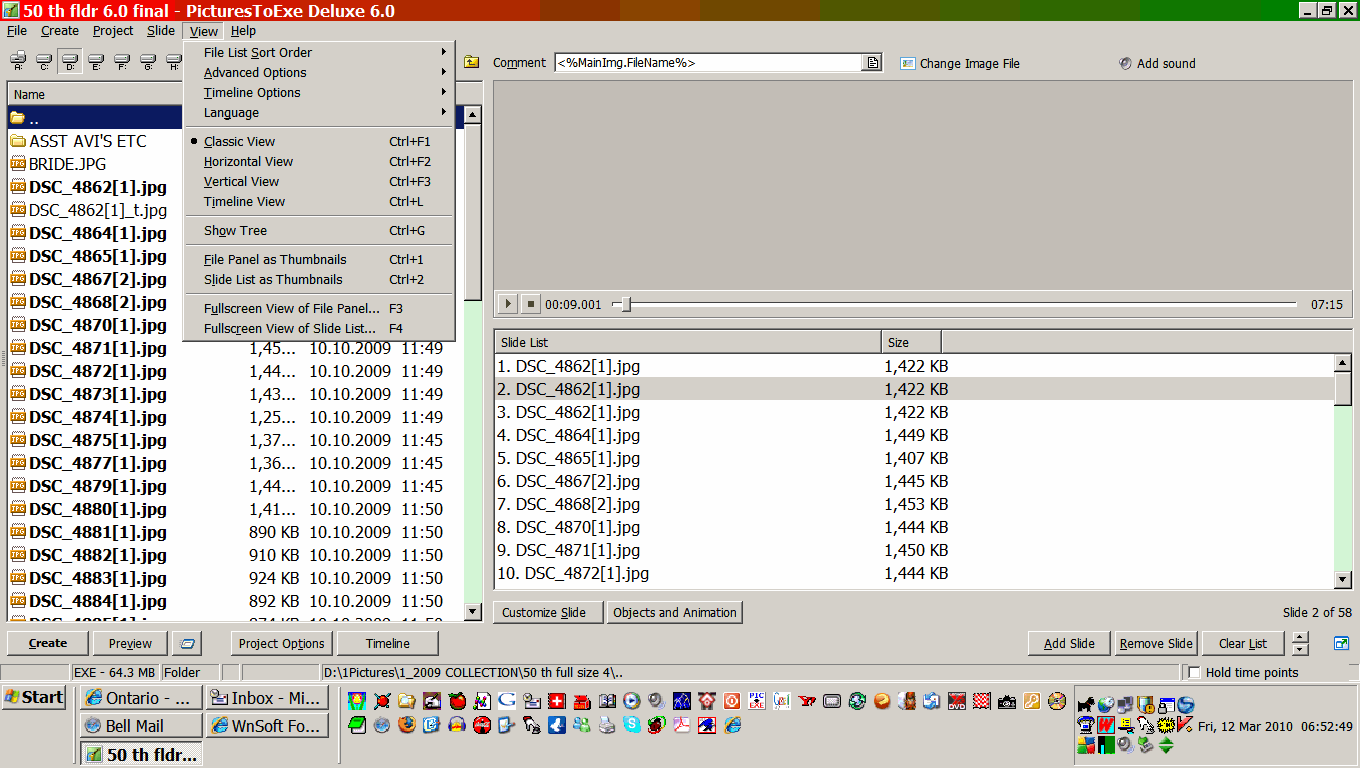Choose Fullscreen View of Slide List
The image size is (1360, 768).
tap(320, 328)
